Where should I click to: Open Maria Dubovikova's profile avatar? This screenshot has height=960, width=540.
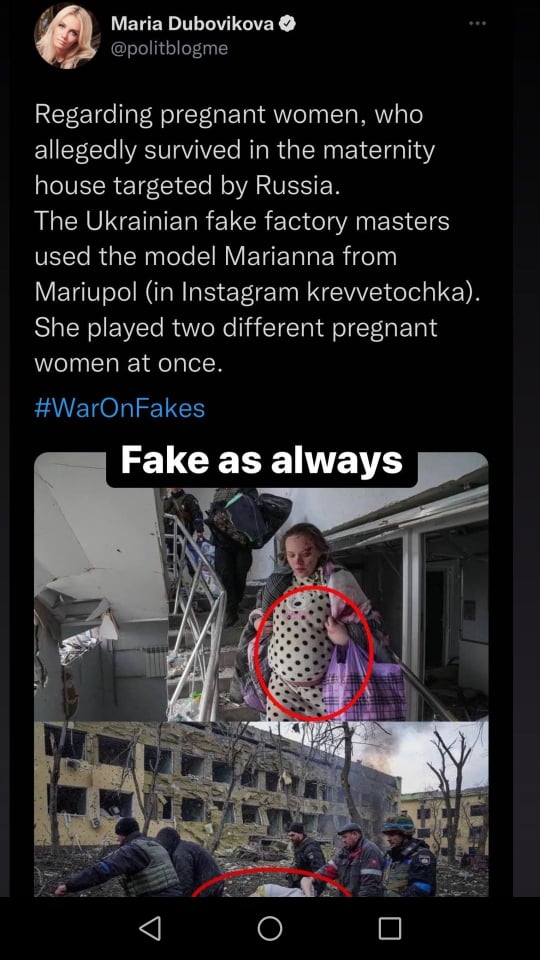tap(67, 36)
